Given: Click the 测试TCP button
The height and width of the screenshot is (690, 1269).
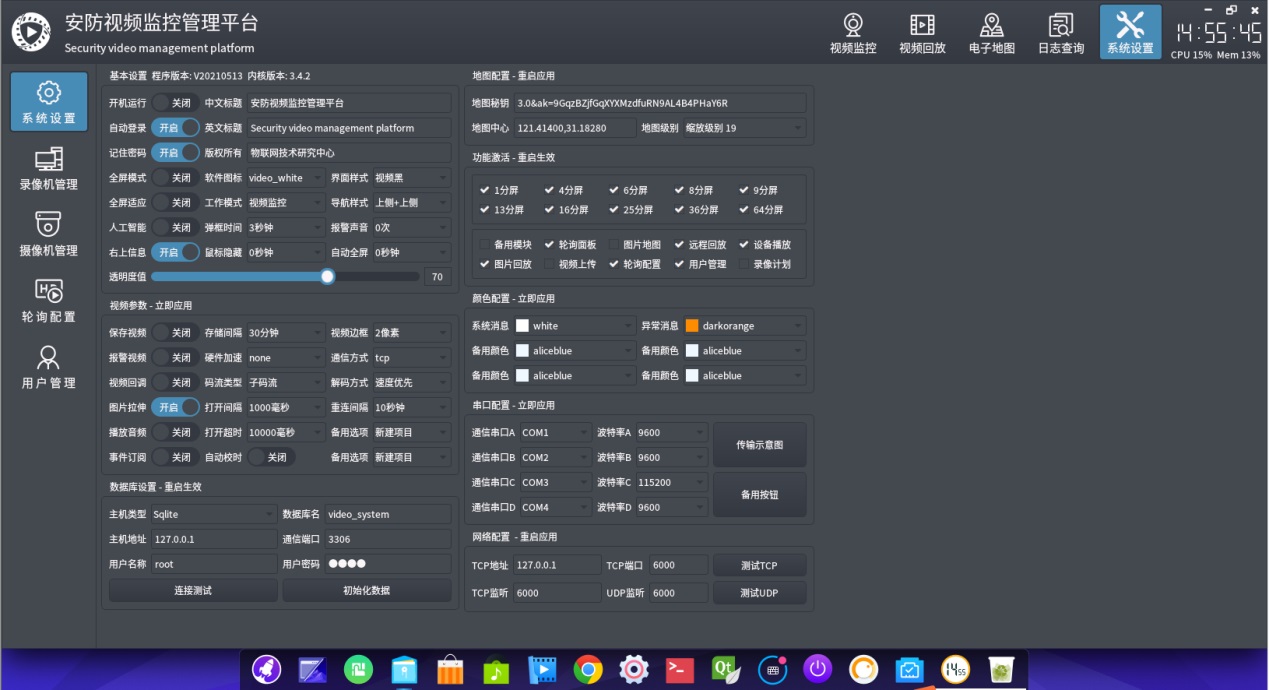Looking at the screenshot, I should 758,566.
